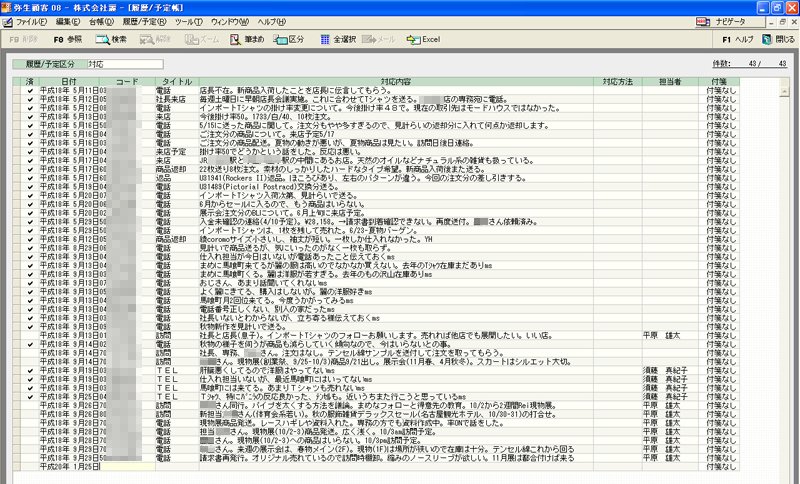Image resolution: width=800 pixels, height=484 pixels.
Task: Select the 社長と店長(息子) content cell
Action: [x=396, y=336]
